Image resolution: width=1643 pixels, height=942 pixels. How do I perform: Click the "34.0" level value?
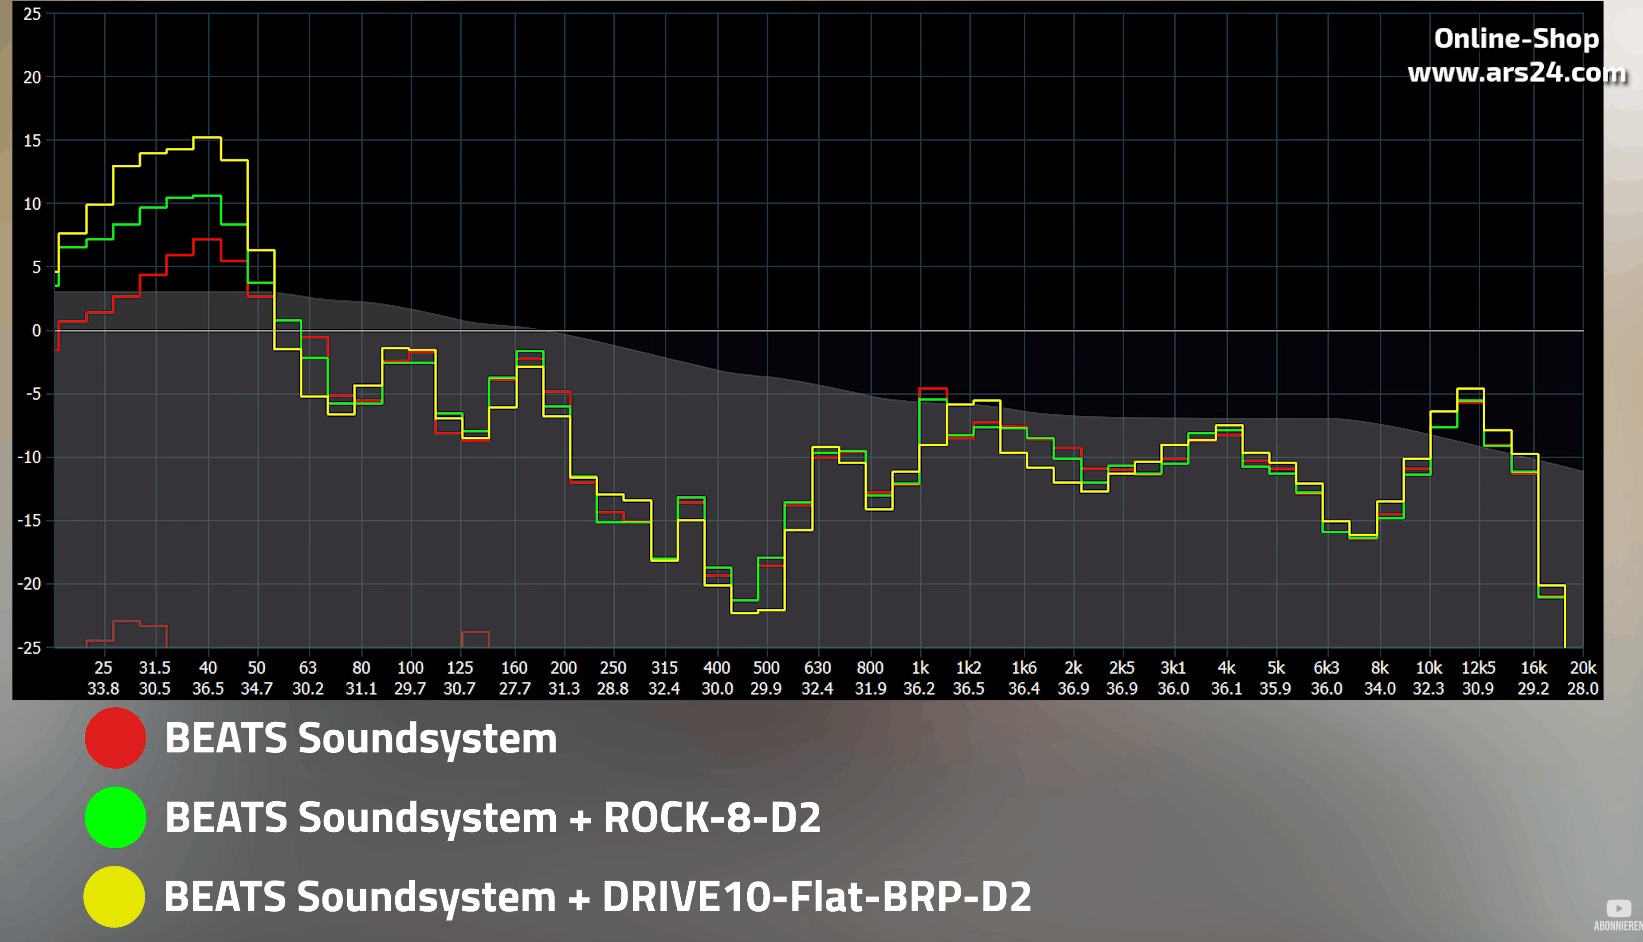[1380, 688]
